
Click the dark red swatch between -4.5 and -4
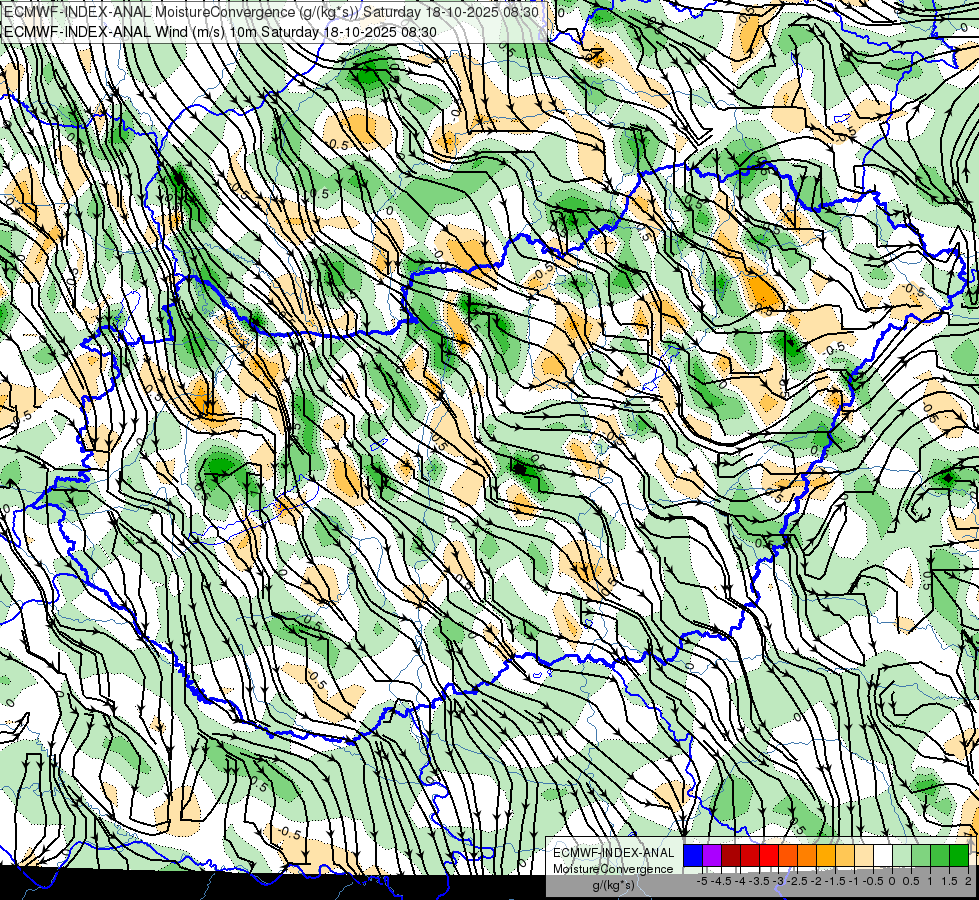(731, 855)
